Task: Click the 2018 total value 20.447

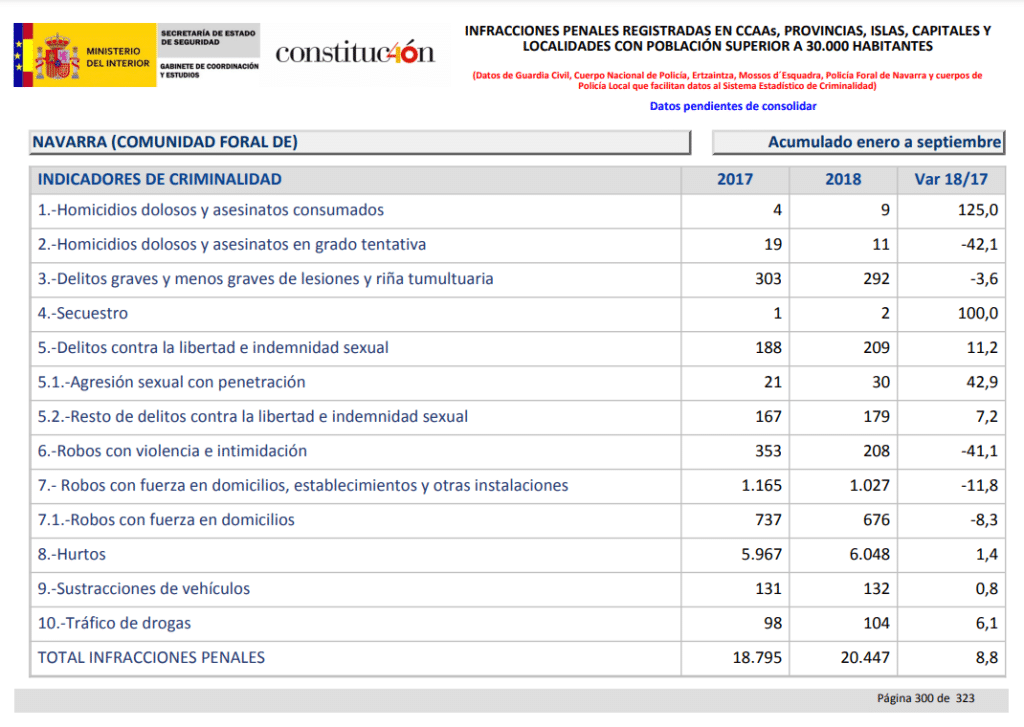Action: tap(862, 657)
